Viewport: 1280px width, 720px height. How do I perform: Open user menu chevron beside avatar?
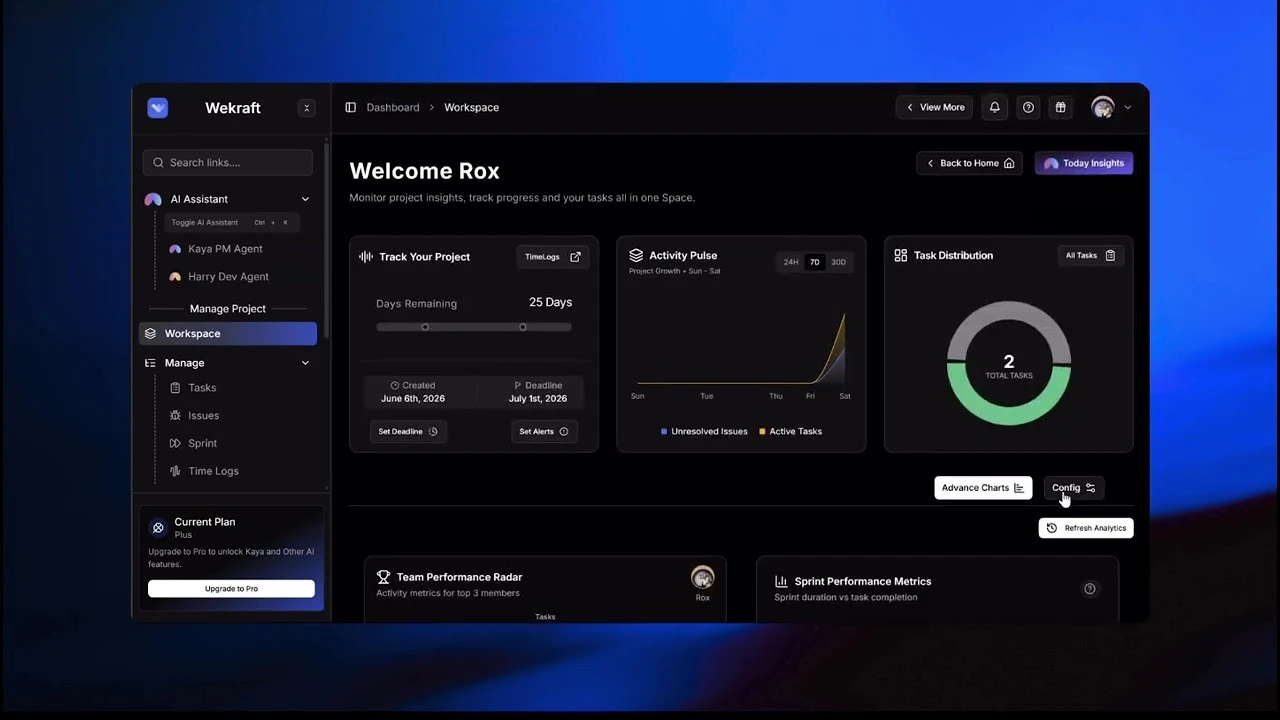click(1128, 108)
